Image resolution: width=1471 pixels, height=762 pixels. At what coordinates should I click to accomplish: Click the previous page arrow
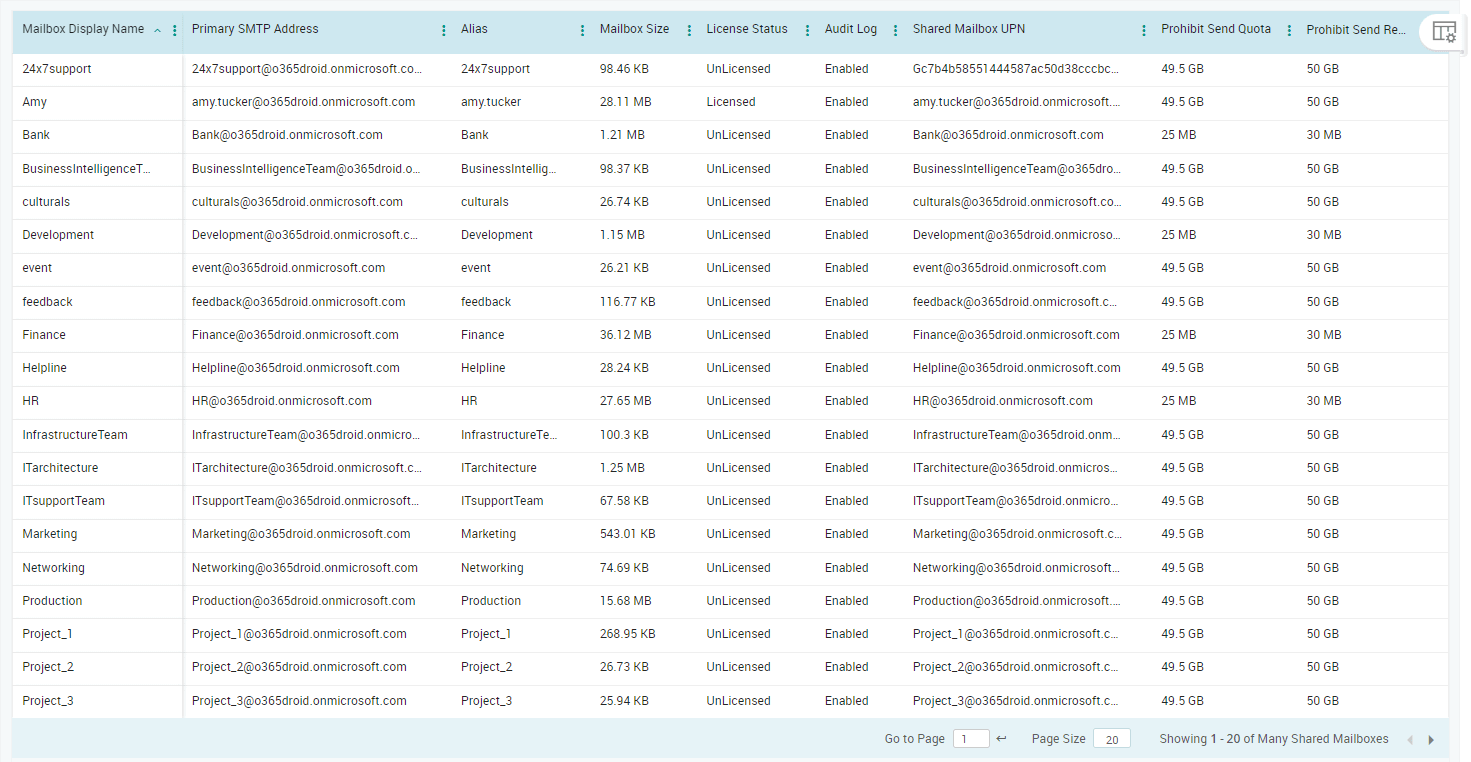(1410, 740)
